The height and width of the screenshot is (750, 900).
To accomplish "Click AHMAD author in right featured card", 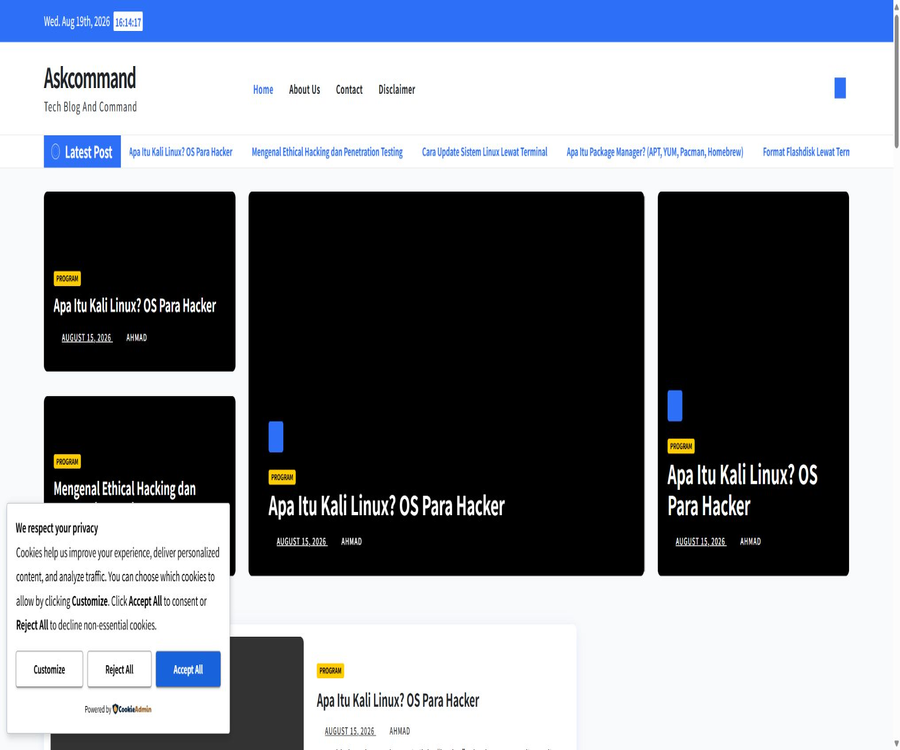I will (750, 541).
